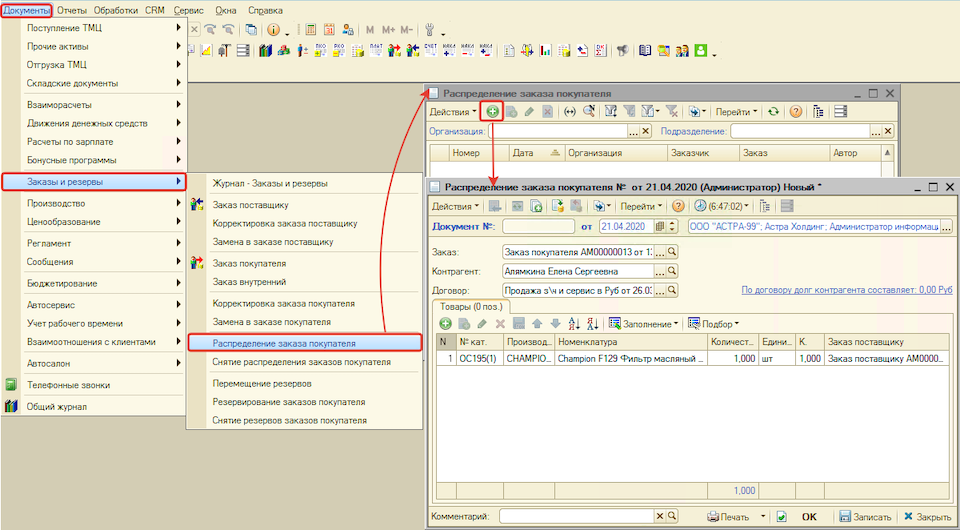Viewport: 960px width, 530px height.
Task: Delete row icon in Товары toolbar
Action: [500, 324]
